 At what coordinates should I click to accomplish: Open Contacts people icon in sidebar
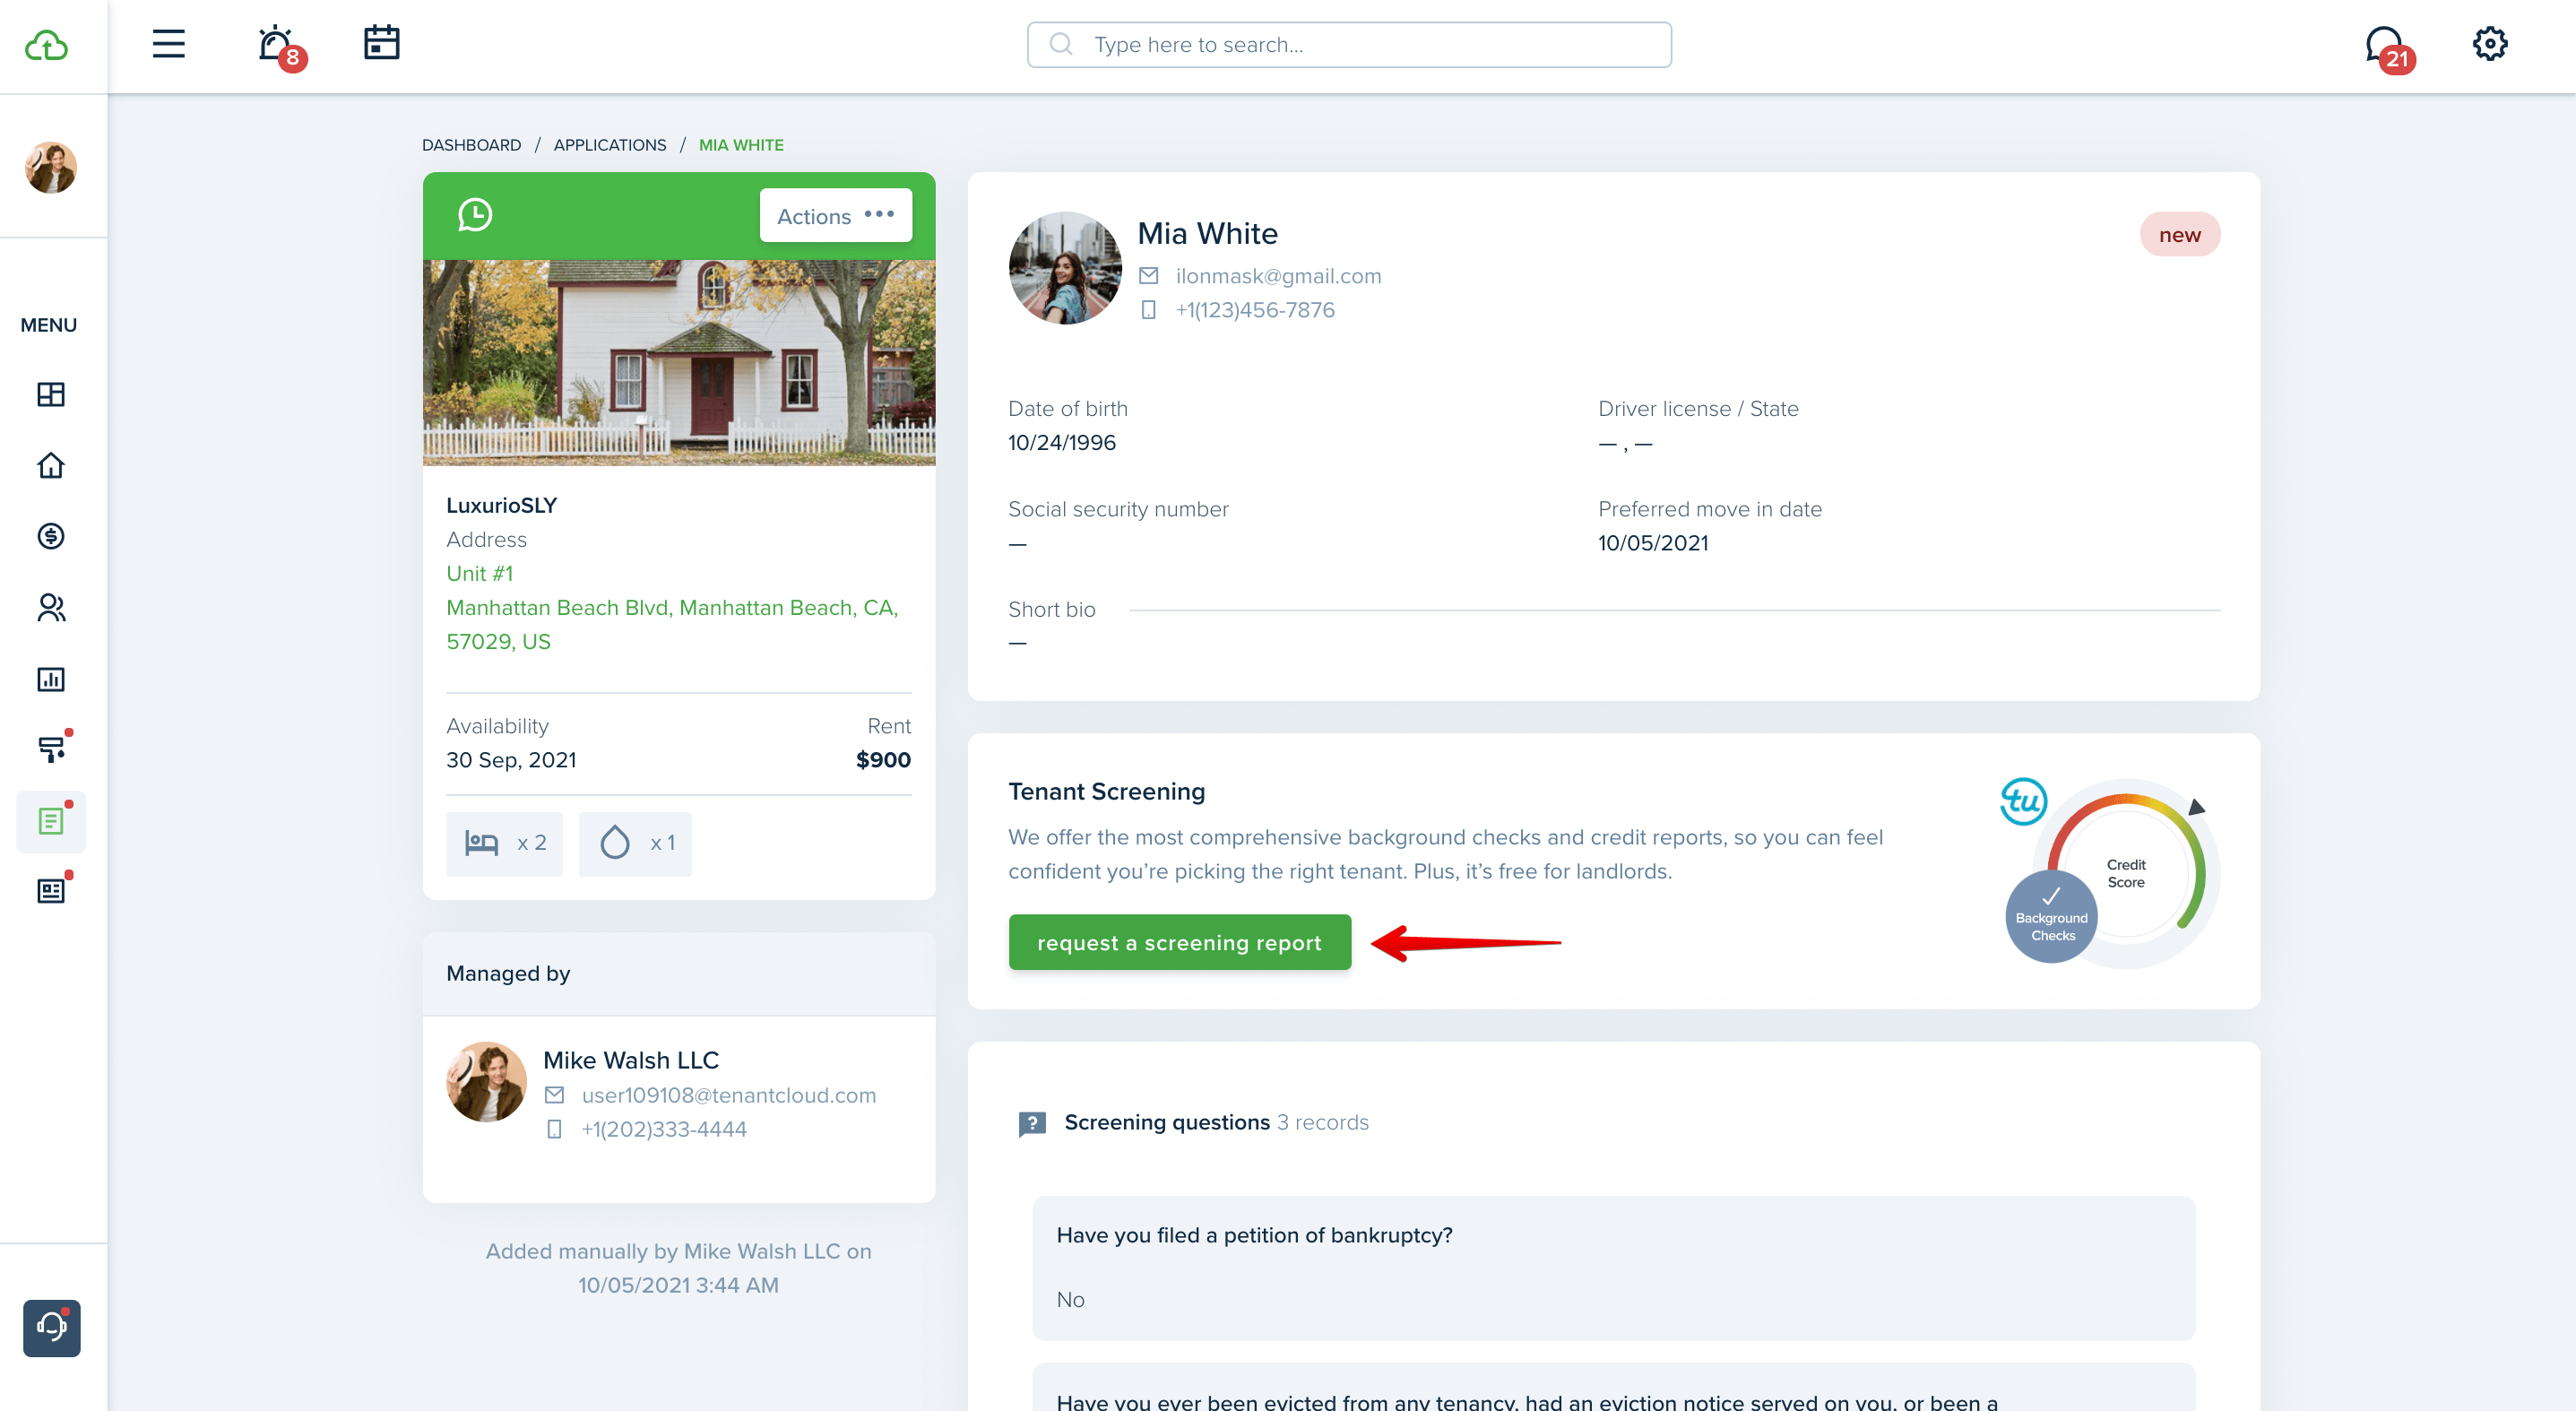point(51,608)
